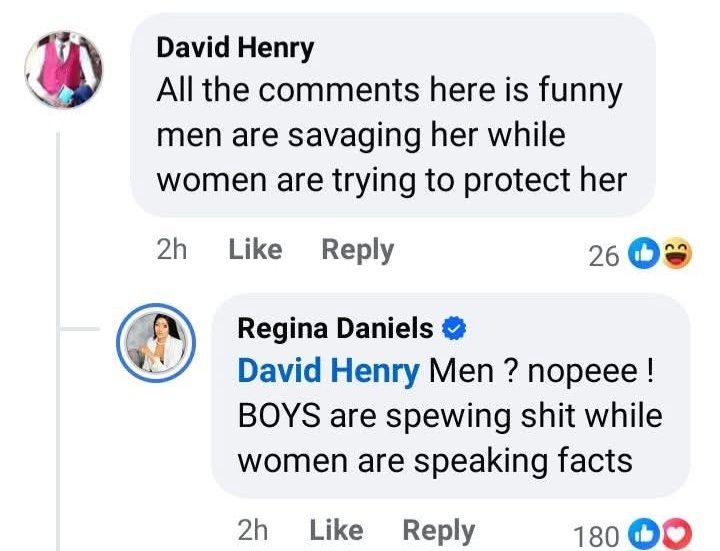Click the blue thumbs-up reaction icon beside 180
This screenshot has width=720, height=551.
tap(643, 536)
